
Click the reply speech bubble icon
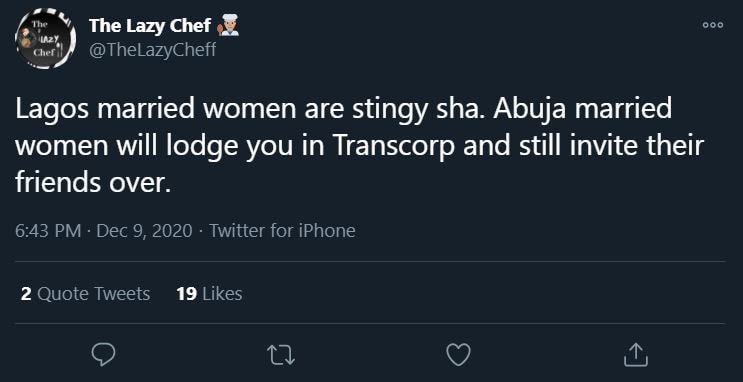click(103, 355)
